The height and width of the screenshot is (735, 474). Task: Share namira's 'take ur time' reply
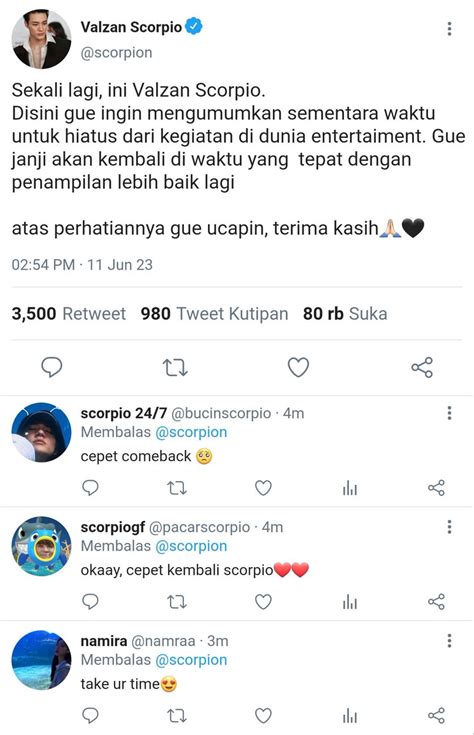pyautogui.click(x=436, y=716)
